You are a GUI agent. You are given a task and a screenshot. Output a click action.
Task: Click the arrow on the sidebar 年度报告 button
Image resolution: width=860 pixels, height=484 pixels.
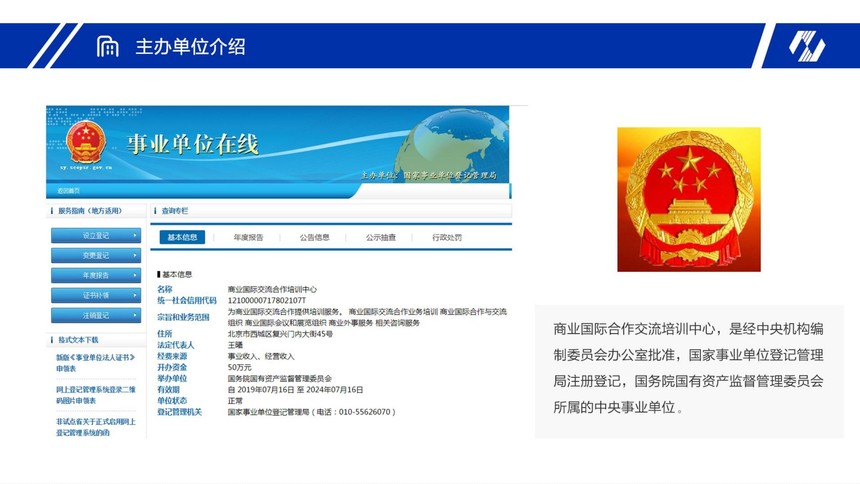(134, 275)
